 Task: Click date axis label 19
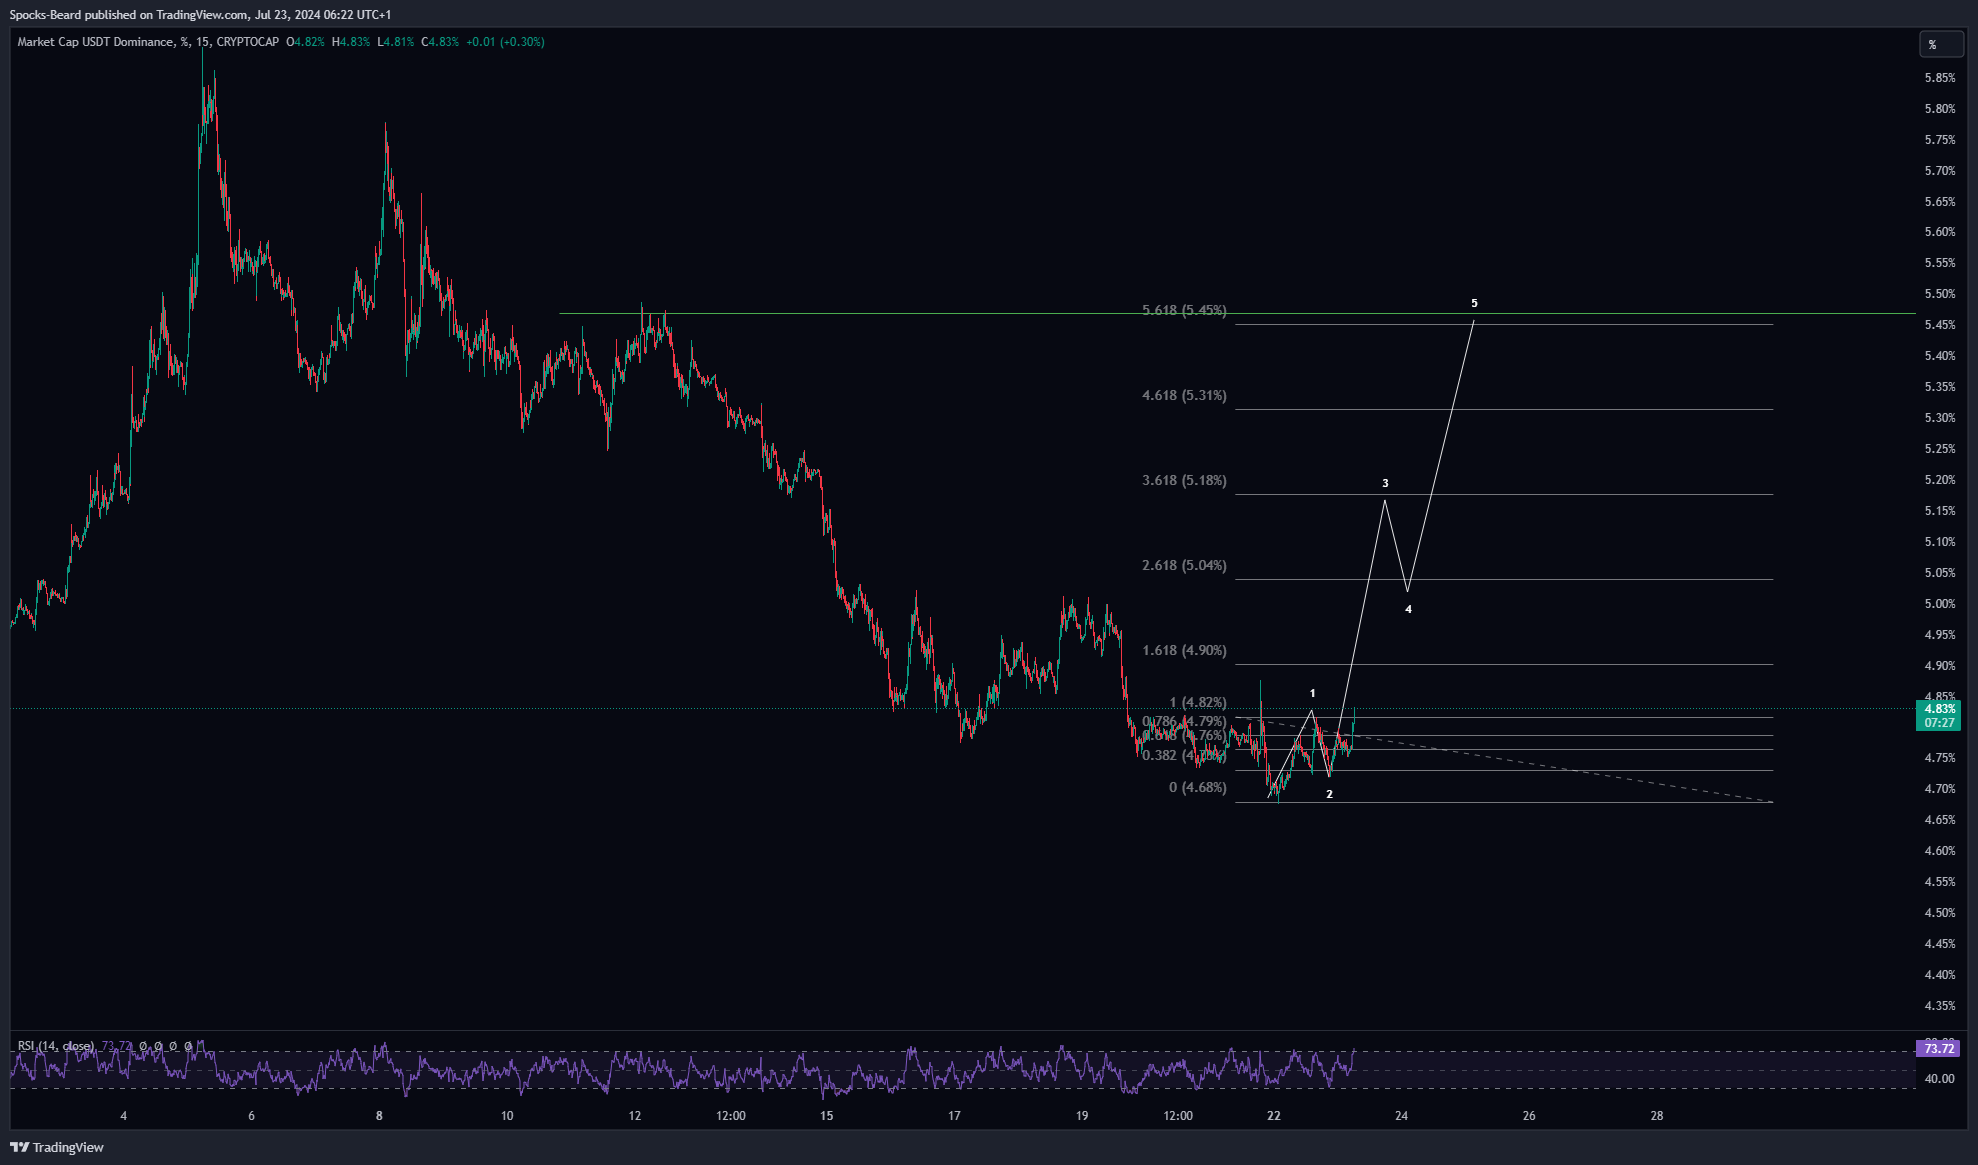1082,1116
